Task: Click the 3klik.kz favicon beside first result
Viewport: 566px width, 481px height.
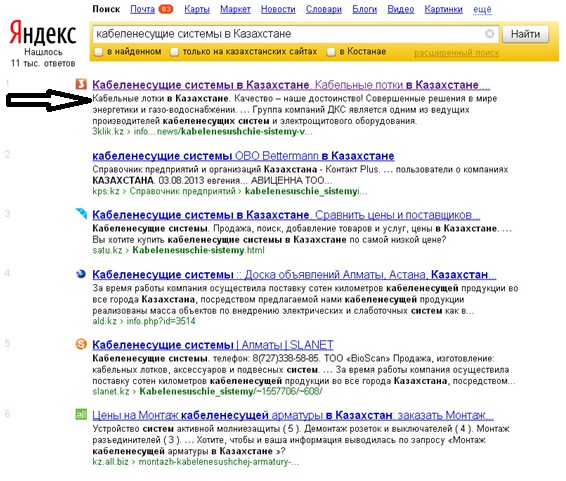Action: coord(81,84)
